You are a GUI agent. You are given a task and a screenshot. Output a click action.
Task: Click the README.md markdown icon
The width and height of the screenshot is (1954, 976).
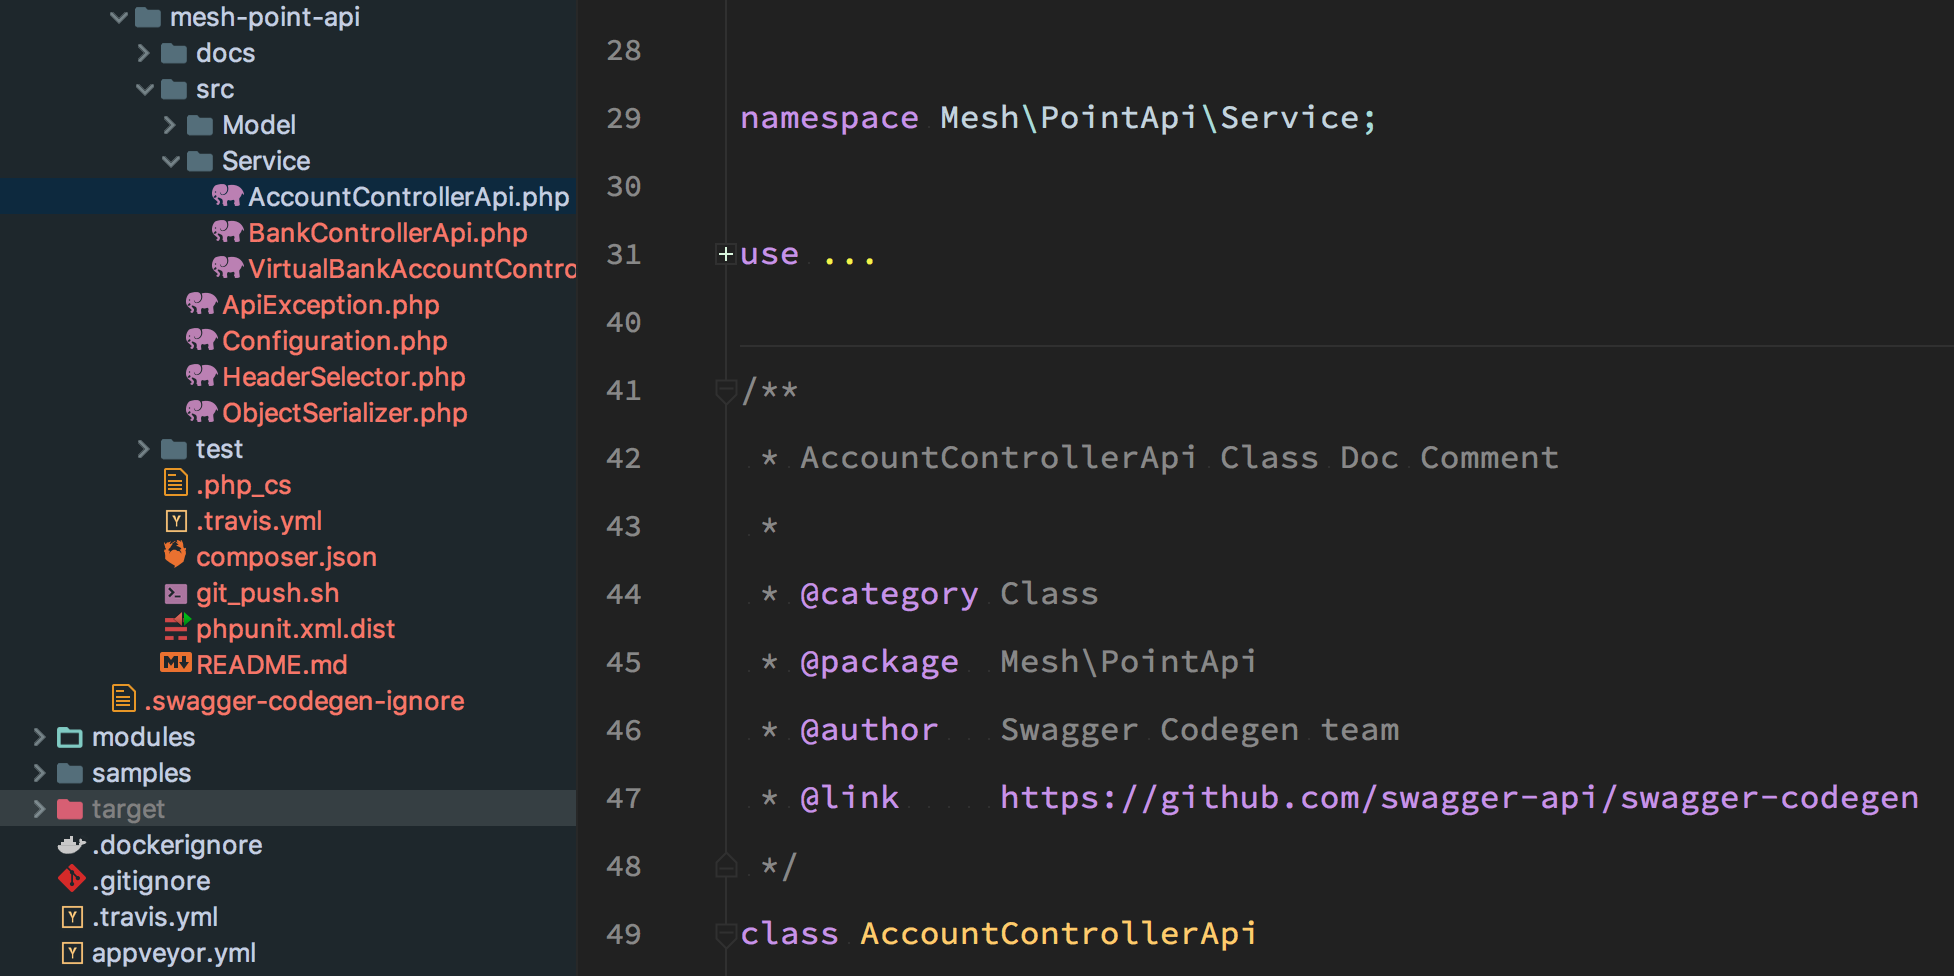pyautogui.click(x=175, y=663)
